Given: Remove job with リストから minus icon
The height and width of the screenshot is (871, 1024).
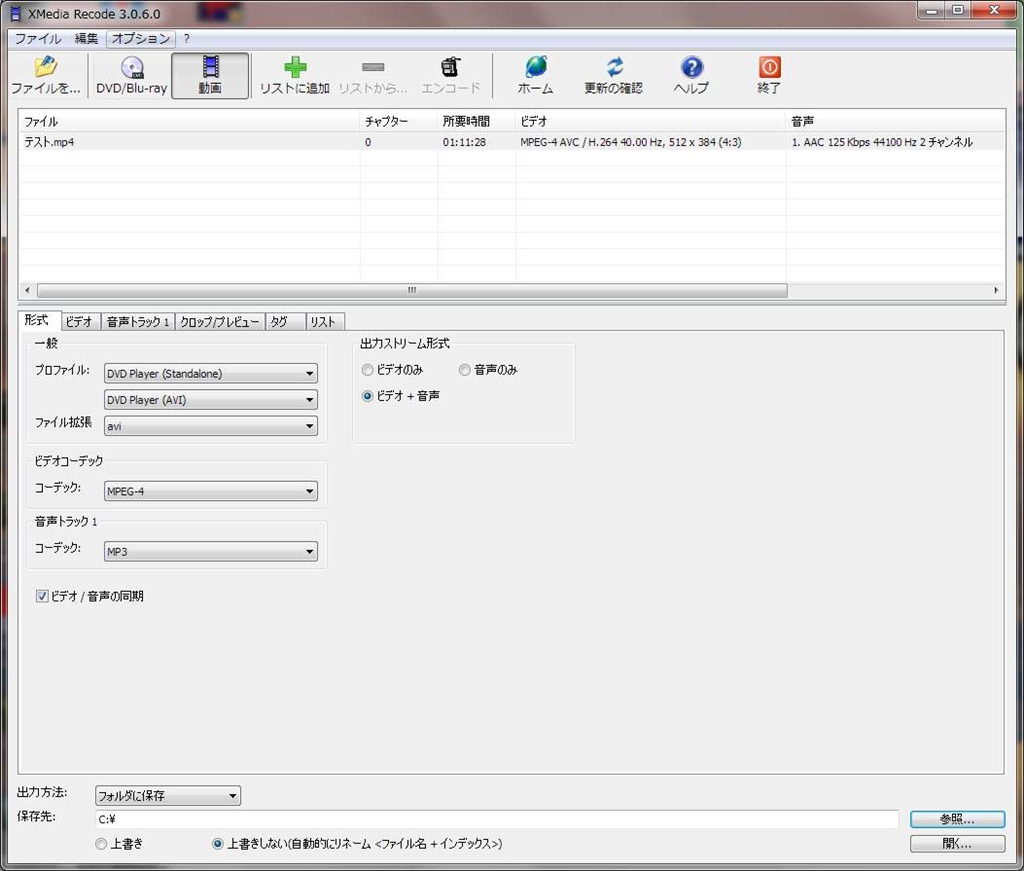Looking at the screenshot, I should coord(373,75).
